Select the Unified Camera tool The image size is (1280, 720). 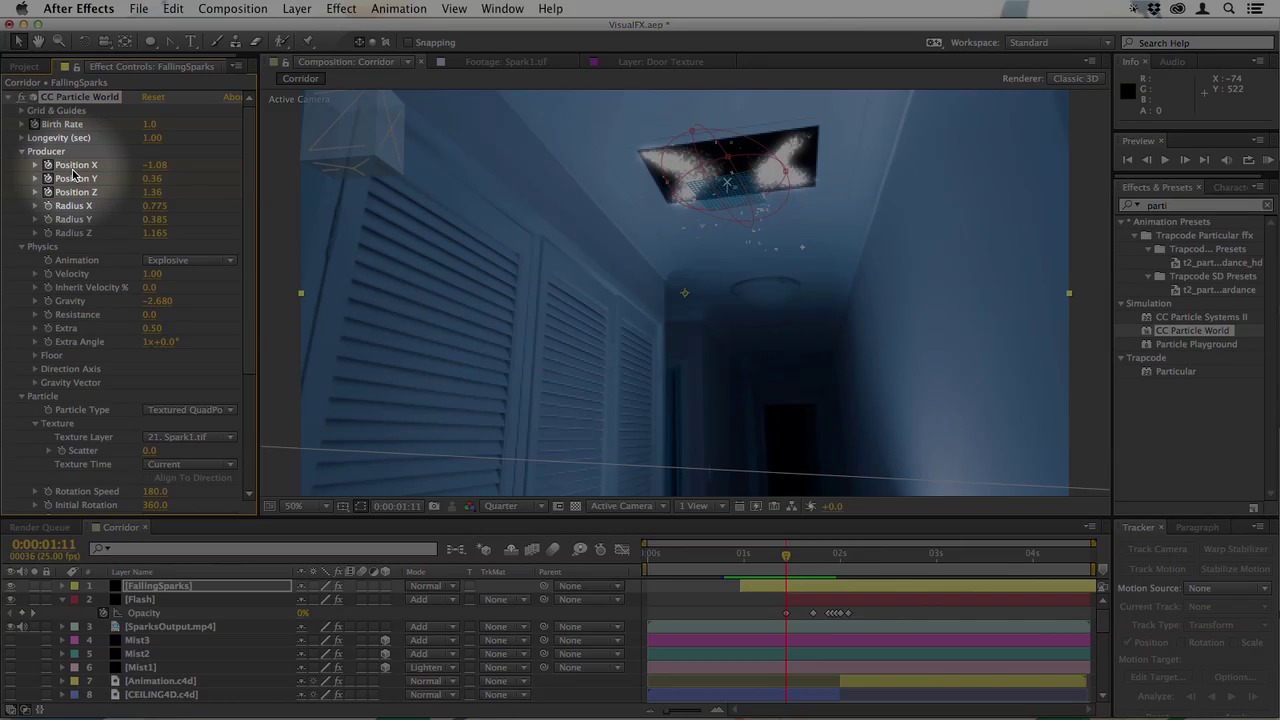104,42
